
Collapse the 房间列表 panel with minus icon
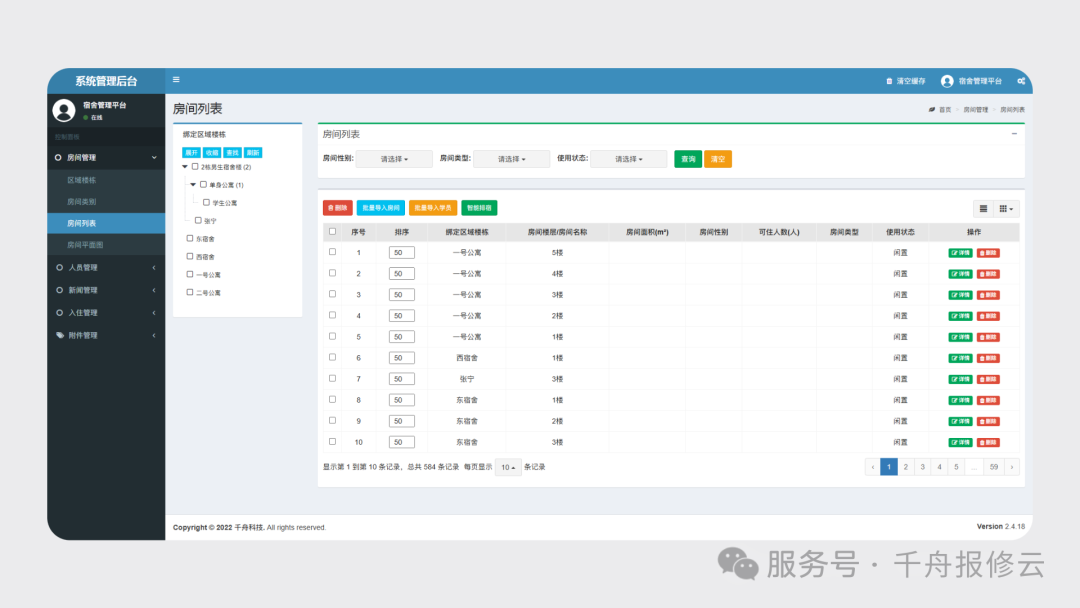[x=1014, y=133]
